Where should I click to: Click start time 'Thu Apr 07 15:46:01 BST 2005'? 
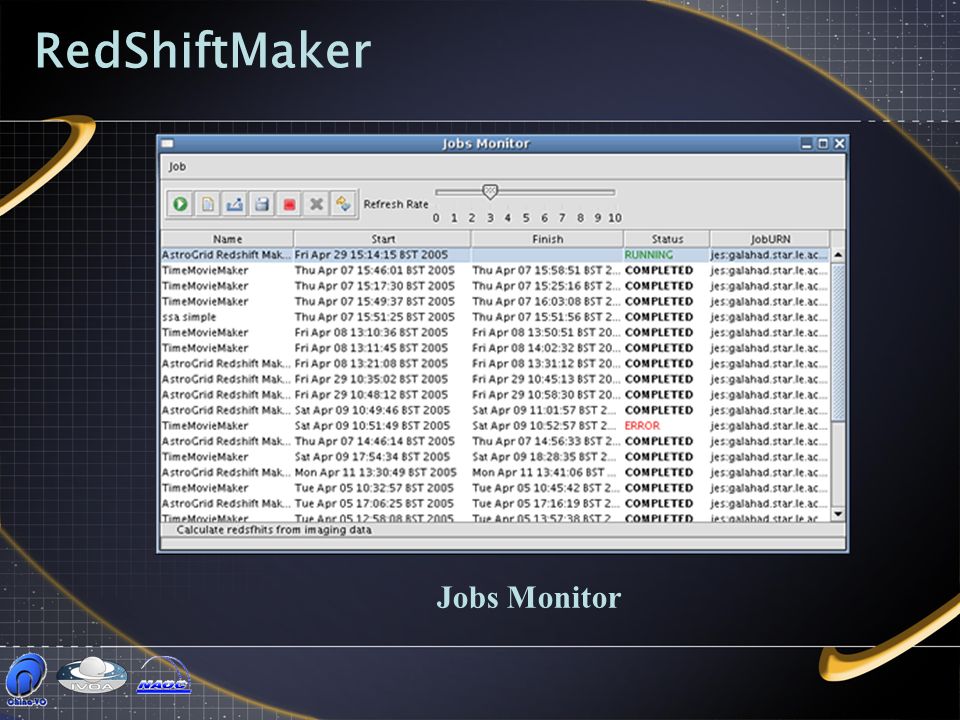(375, 270)
